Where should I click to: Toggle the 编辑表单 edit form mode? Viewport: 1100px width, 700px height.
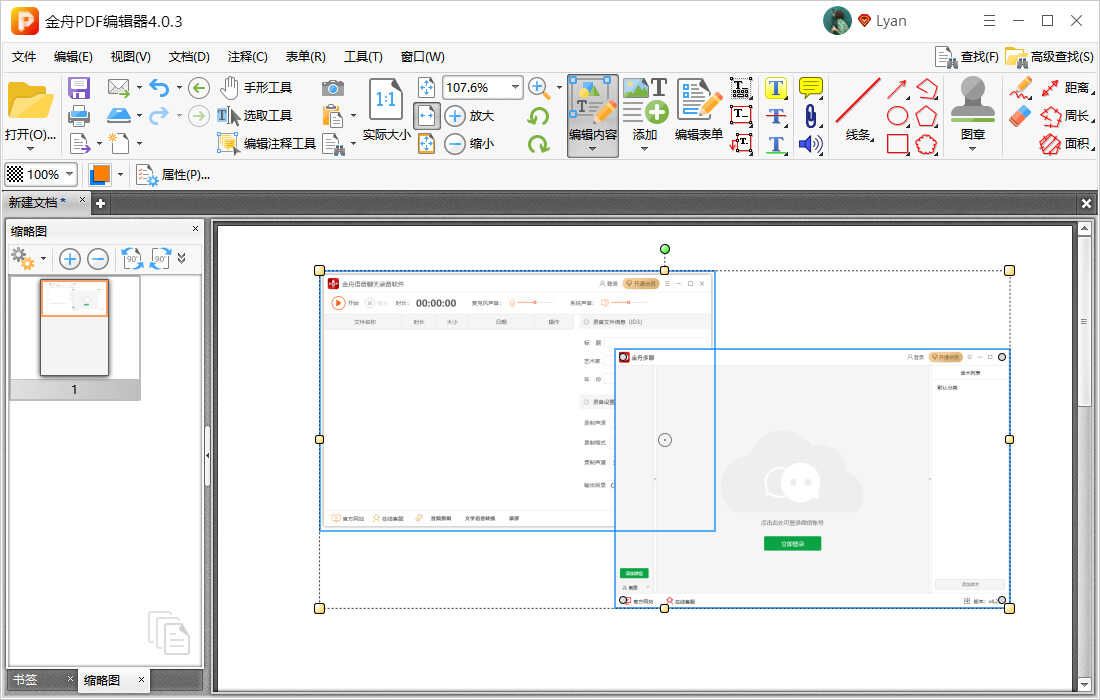(x=699, y=110)
